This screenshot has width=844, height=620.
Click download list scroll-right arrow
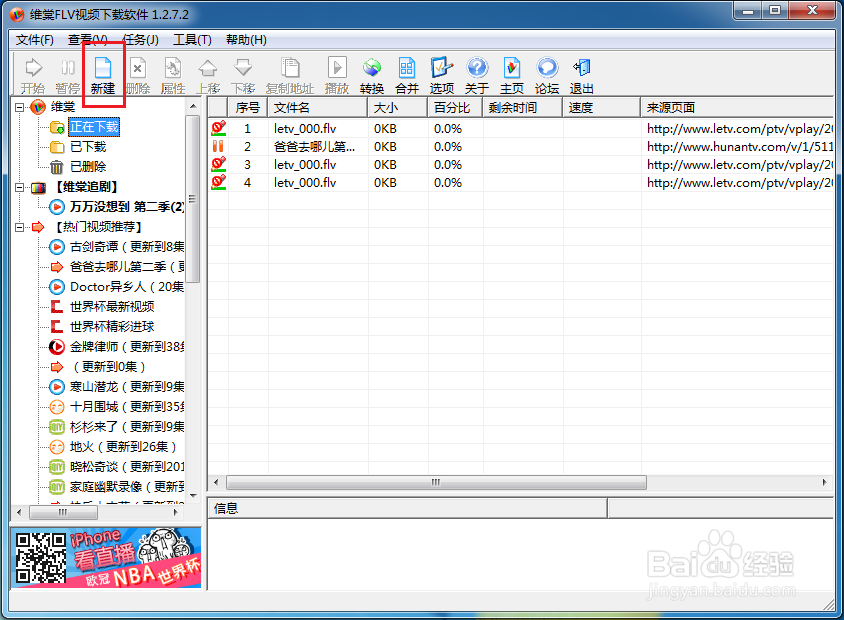pos(825,482)
